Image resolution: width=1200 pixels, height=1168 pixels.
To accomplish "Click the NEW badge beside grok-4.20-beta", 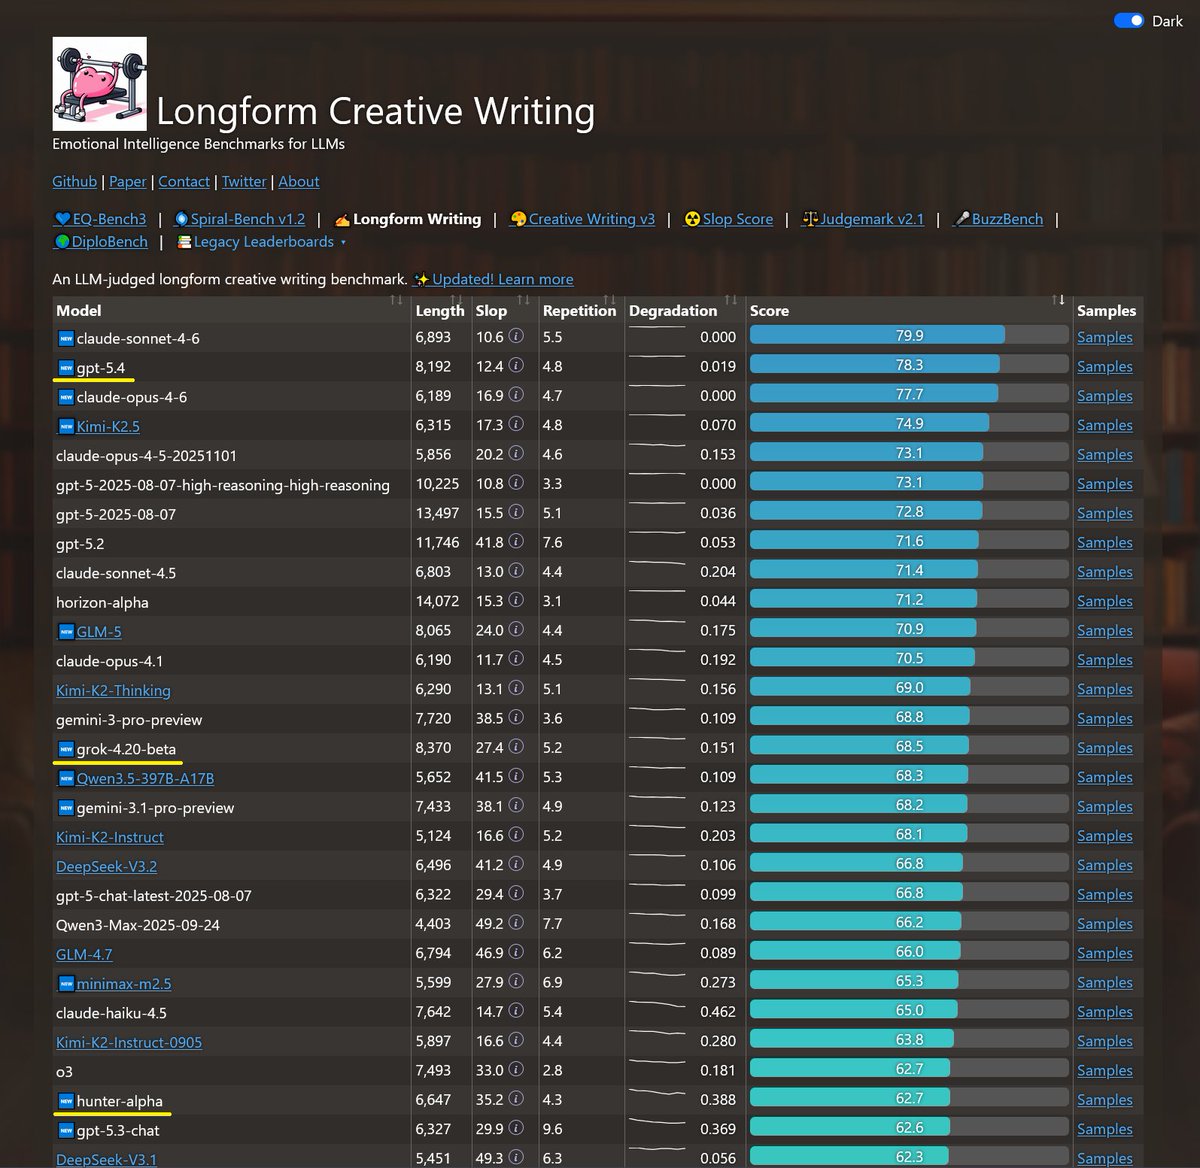I will pos(66,748).
